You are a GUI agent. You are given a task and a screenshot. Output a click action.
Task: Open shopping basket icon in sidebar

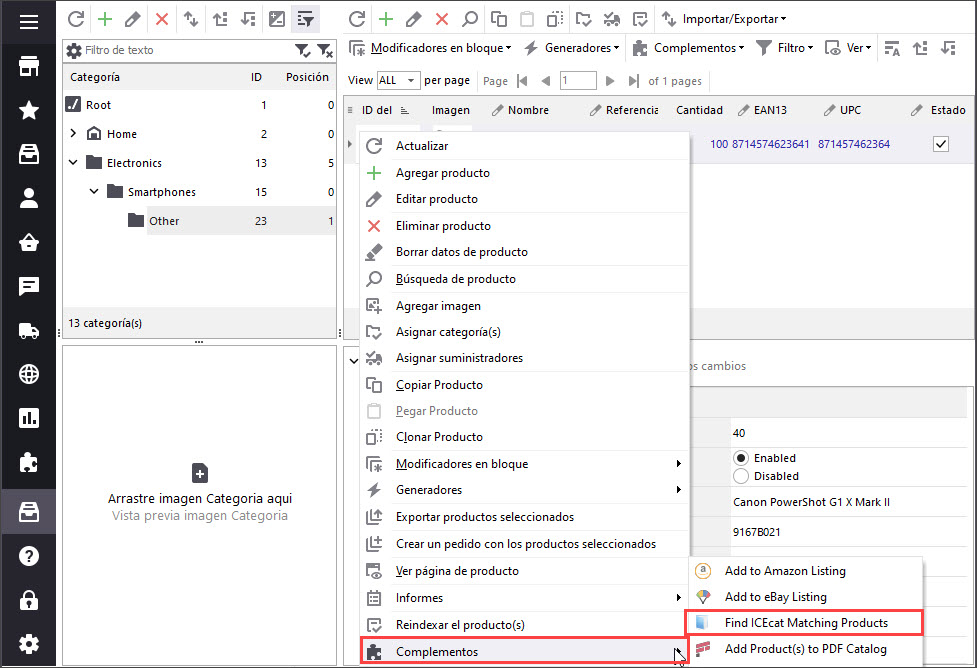click(29, 242)
